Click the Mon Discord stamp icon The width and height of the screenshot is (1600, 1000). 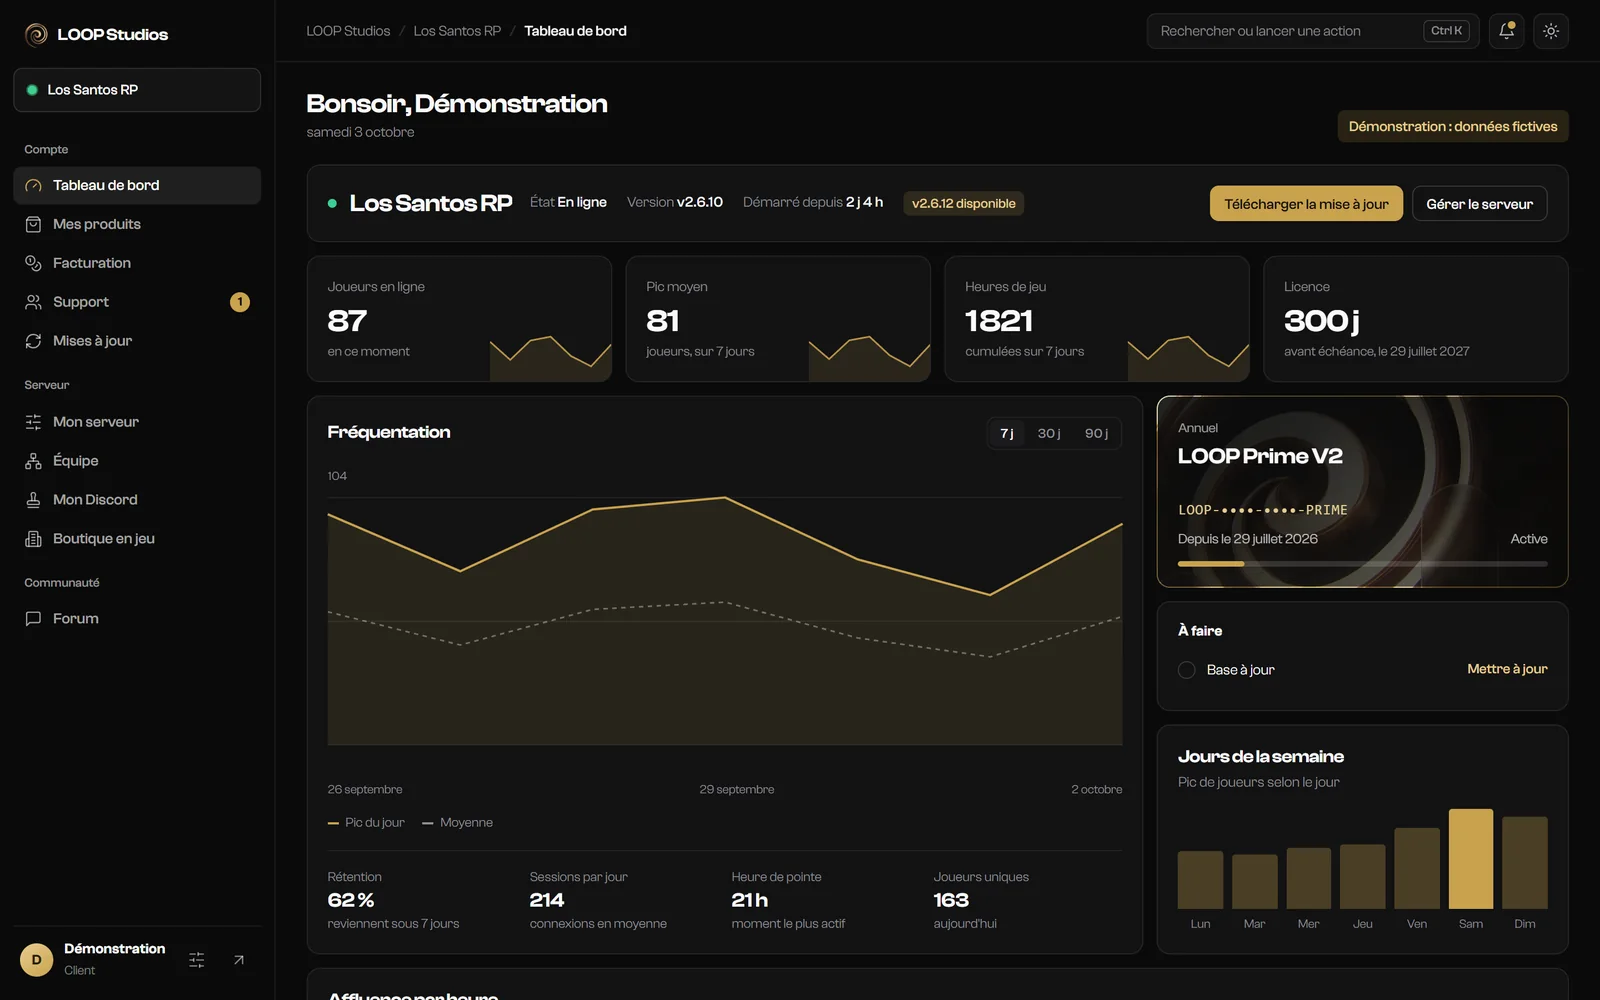[33, 500]
